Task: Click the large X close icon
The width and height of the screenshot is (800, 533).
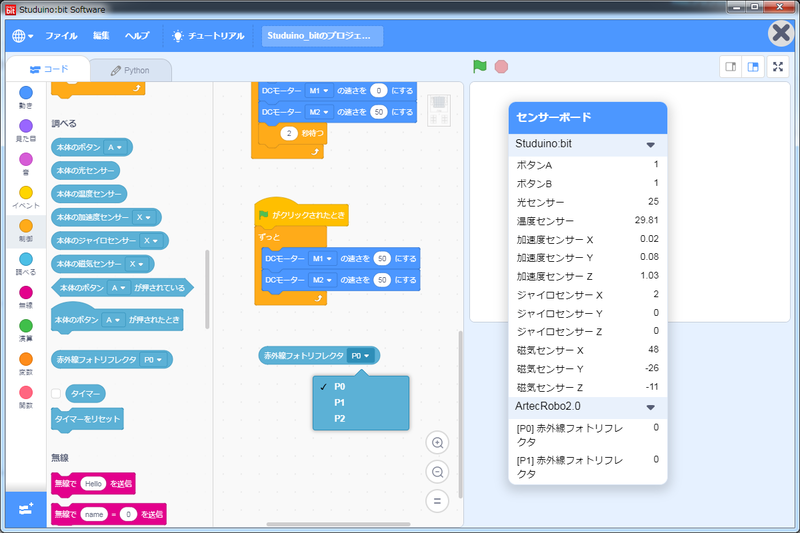Action: [781, 33]
